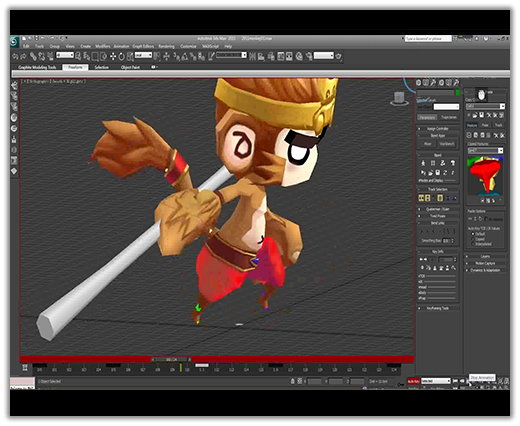This screenshot has height=426, width=520.
Task: Open the Rendering menu
Action: click(166, 46)
